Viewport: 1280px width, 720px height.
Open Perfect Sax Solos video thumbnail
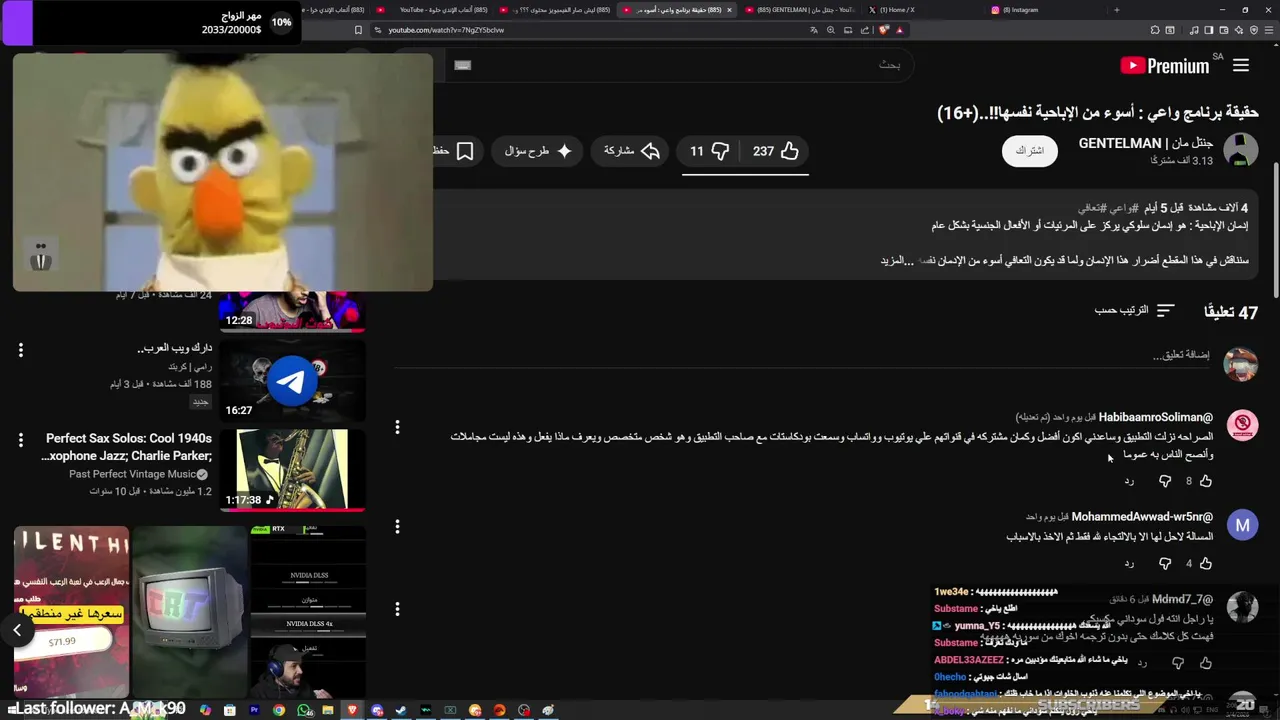coord(292,470)
